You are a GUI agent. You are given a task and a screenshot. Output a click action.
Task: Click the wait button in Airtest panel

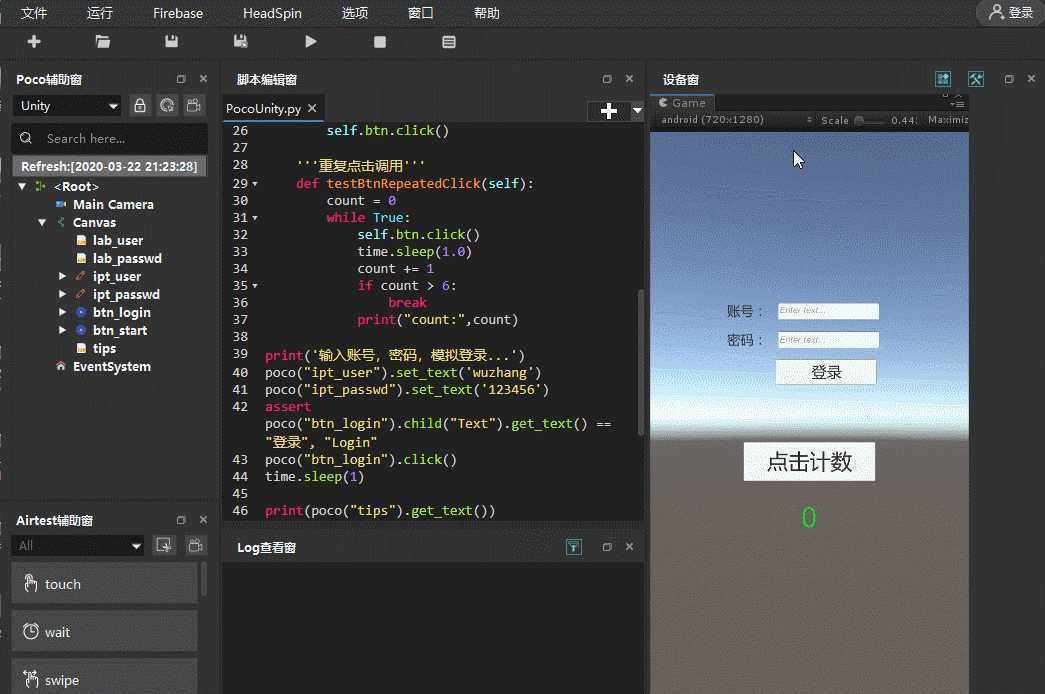[105, 631]
